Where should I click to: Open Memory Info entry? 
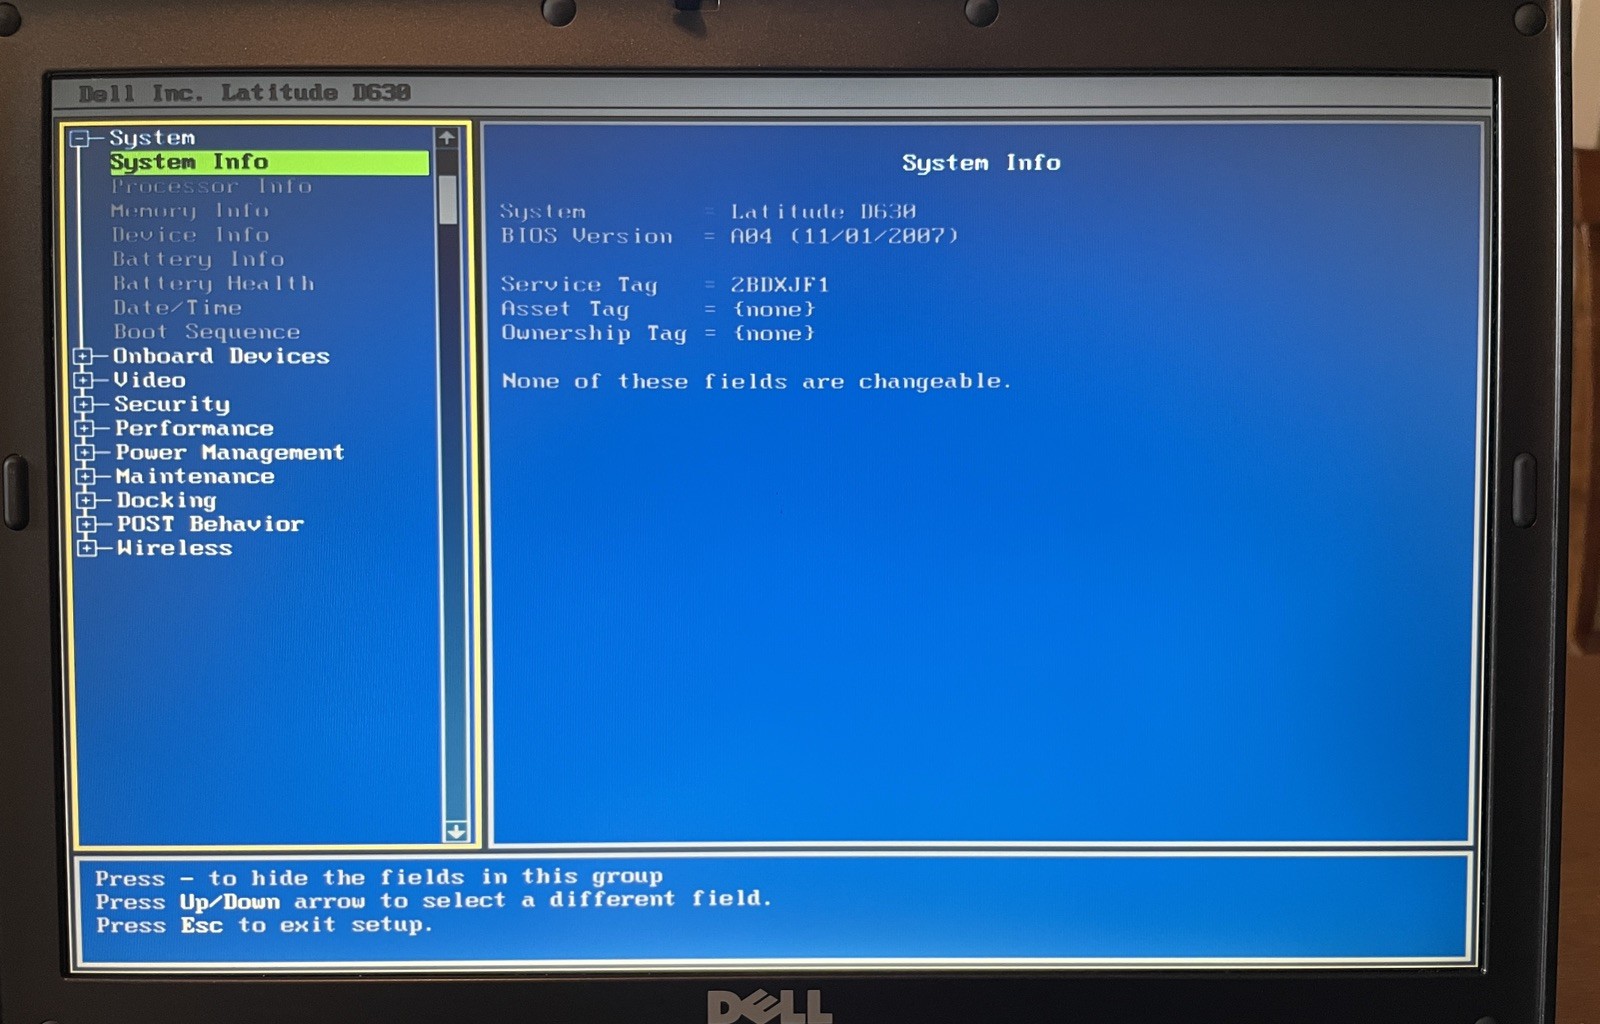(x=190, y=210)
